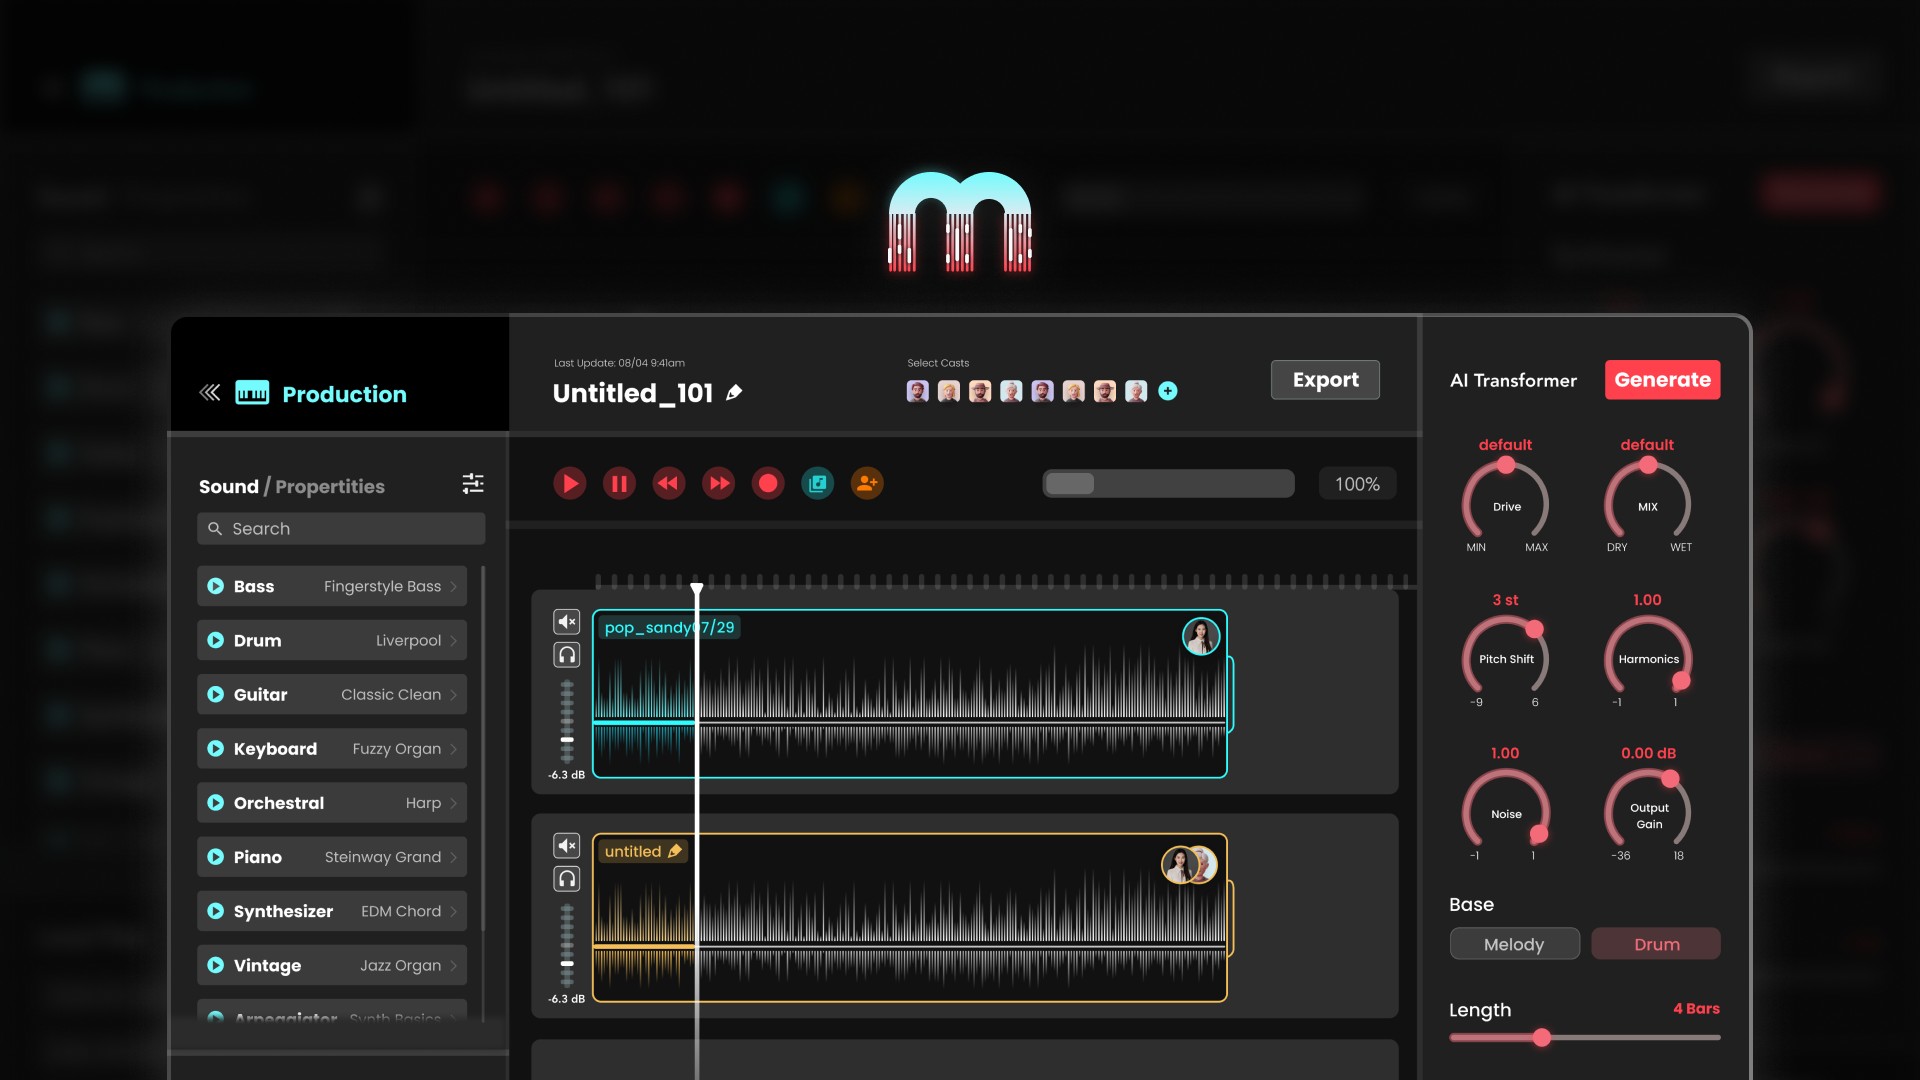Open the sound filter sliders icon
The height and width of the screenshot is (1080, 1920).
coord(473,484)
